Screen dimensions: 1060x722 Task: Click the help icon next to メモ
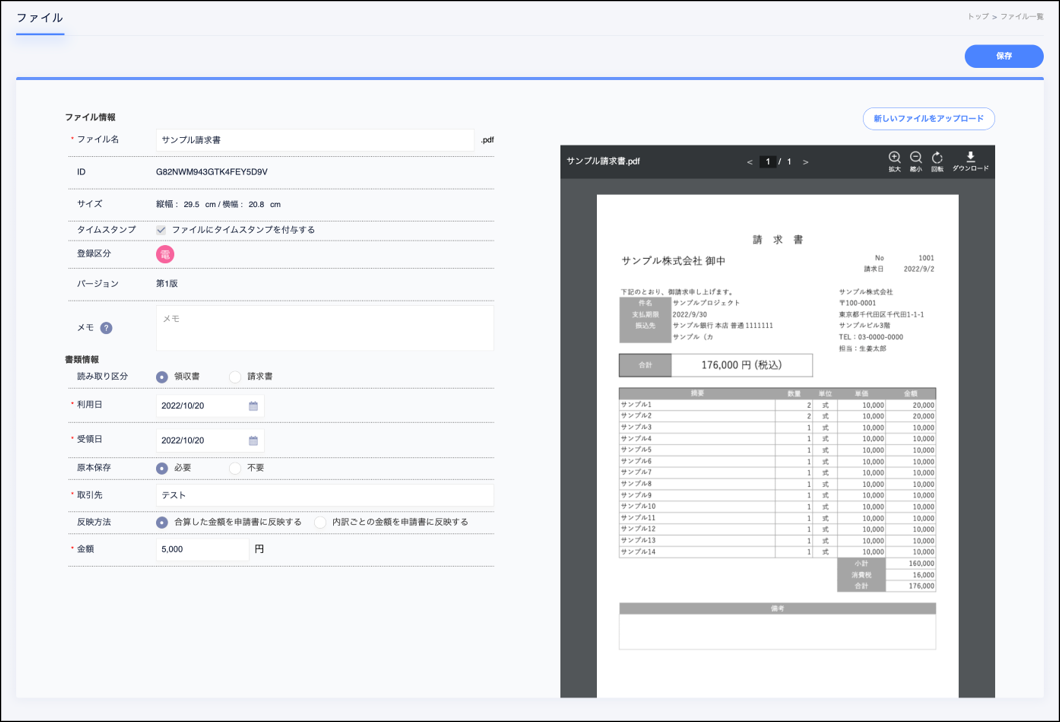click(106, 328)
